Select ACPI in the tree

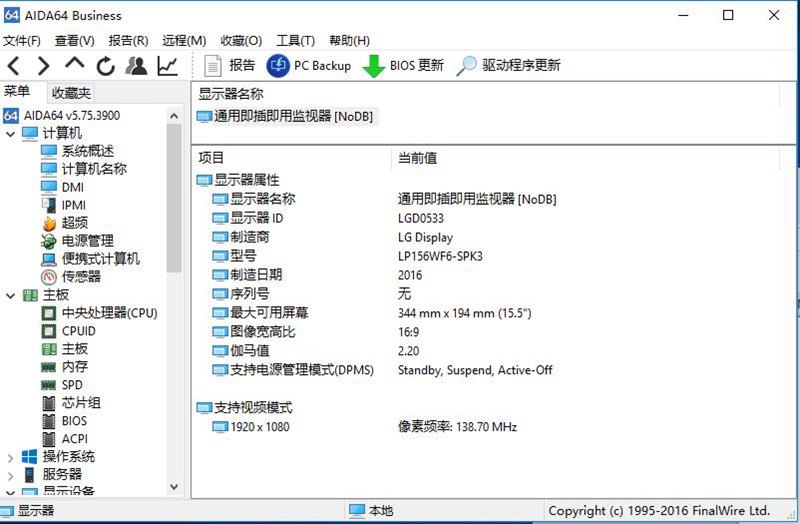(x=65, y=439)
